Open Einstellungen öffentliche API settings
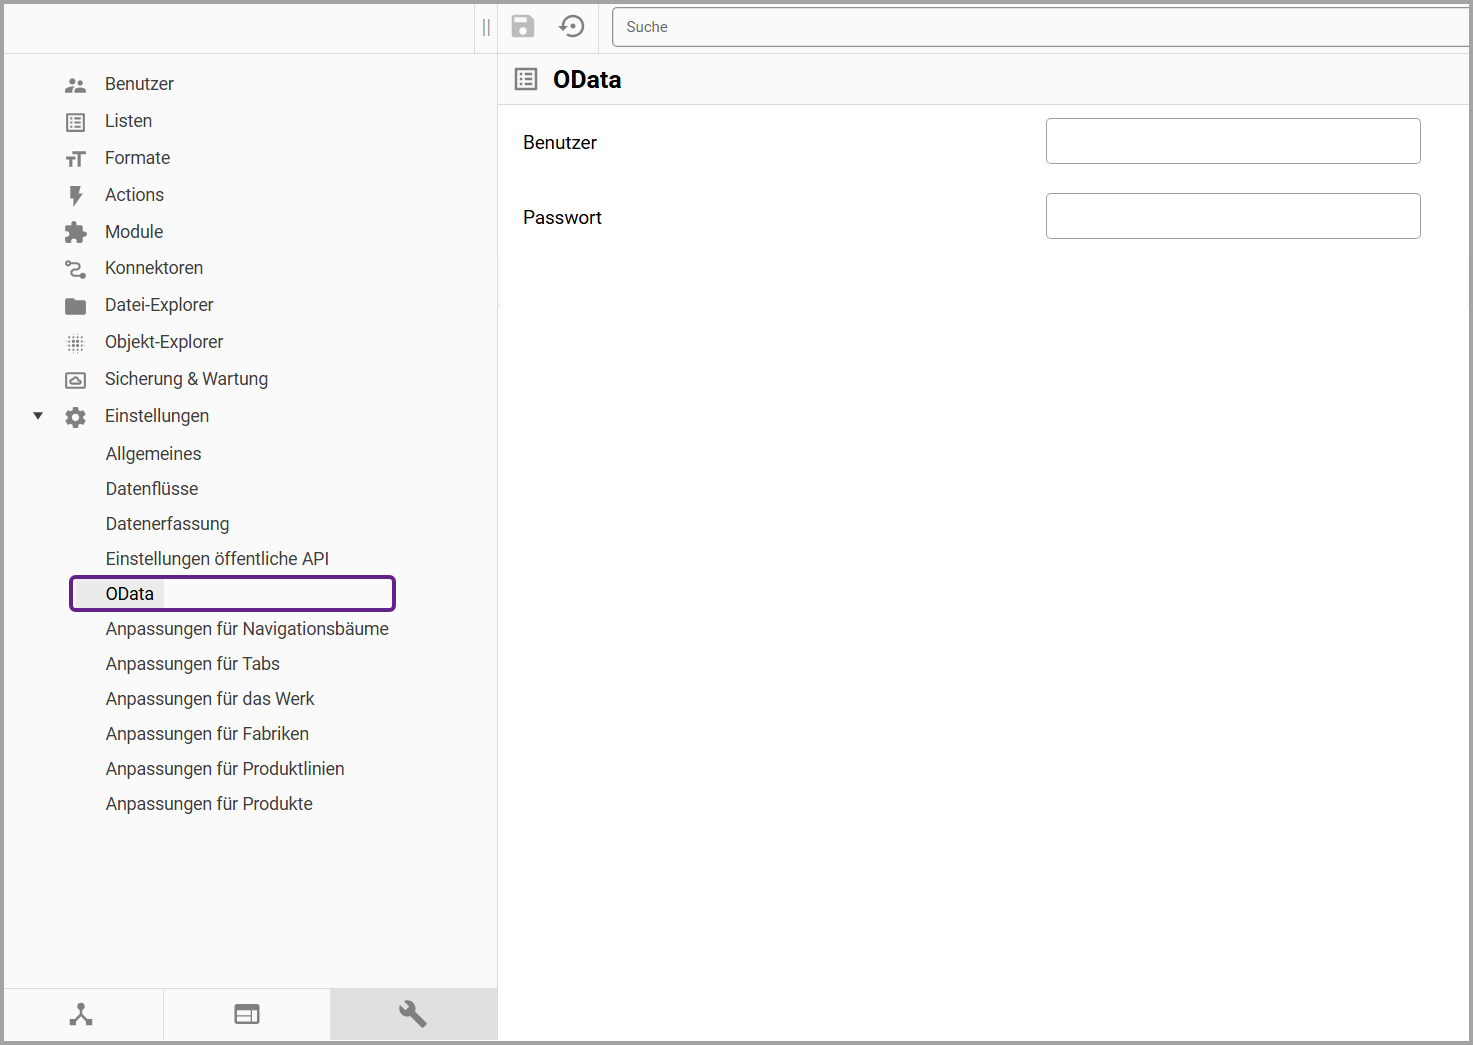This screenshot has height=1045, width=1473. tap(217, 559)
